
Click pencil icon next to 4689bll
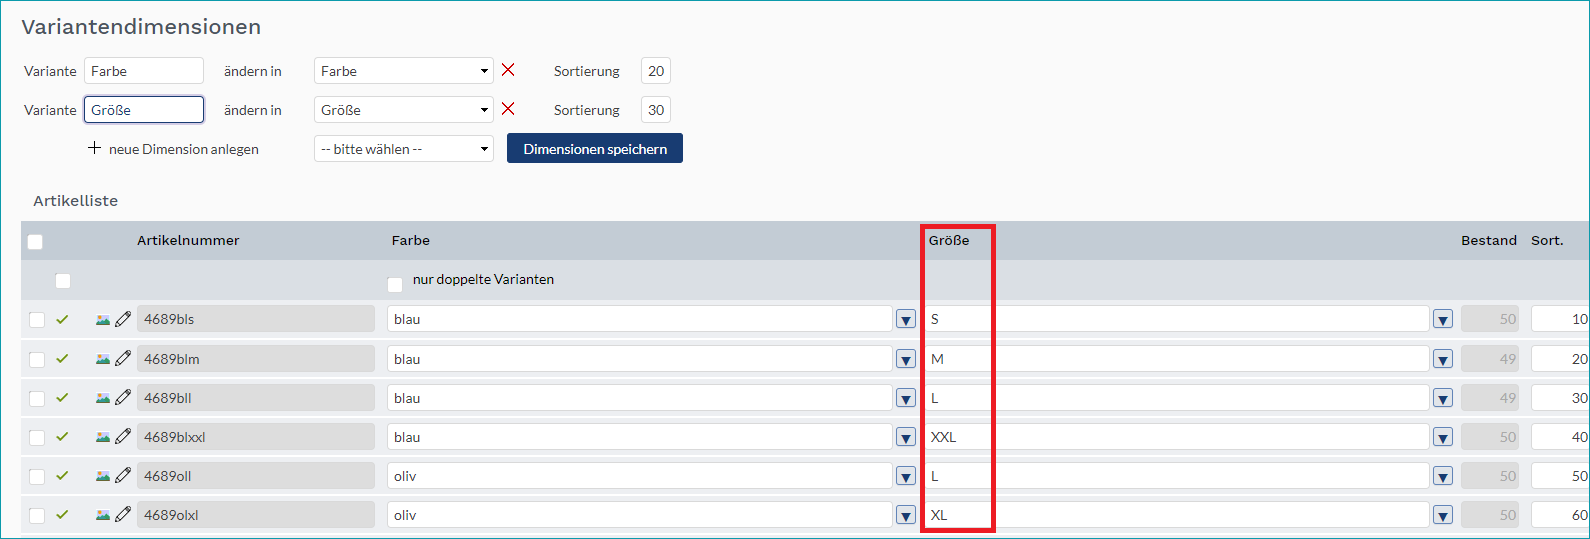click(123, 397)
